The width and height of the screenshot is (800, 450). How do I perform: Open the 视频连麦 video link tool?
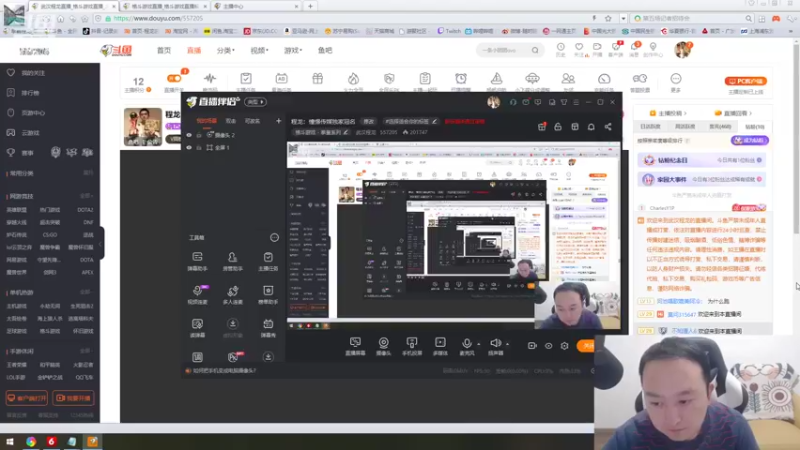coord(197,294)
